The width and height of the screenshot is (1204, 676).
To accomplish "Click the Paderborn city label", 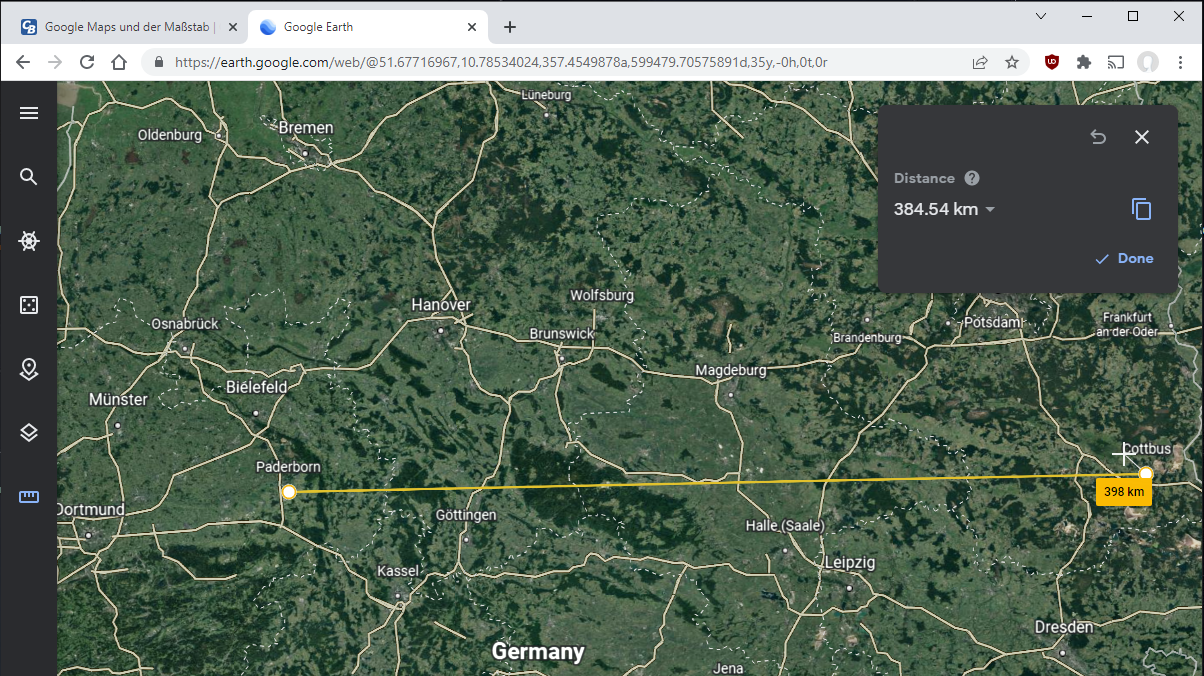I will coord(289,467).
